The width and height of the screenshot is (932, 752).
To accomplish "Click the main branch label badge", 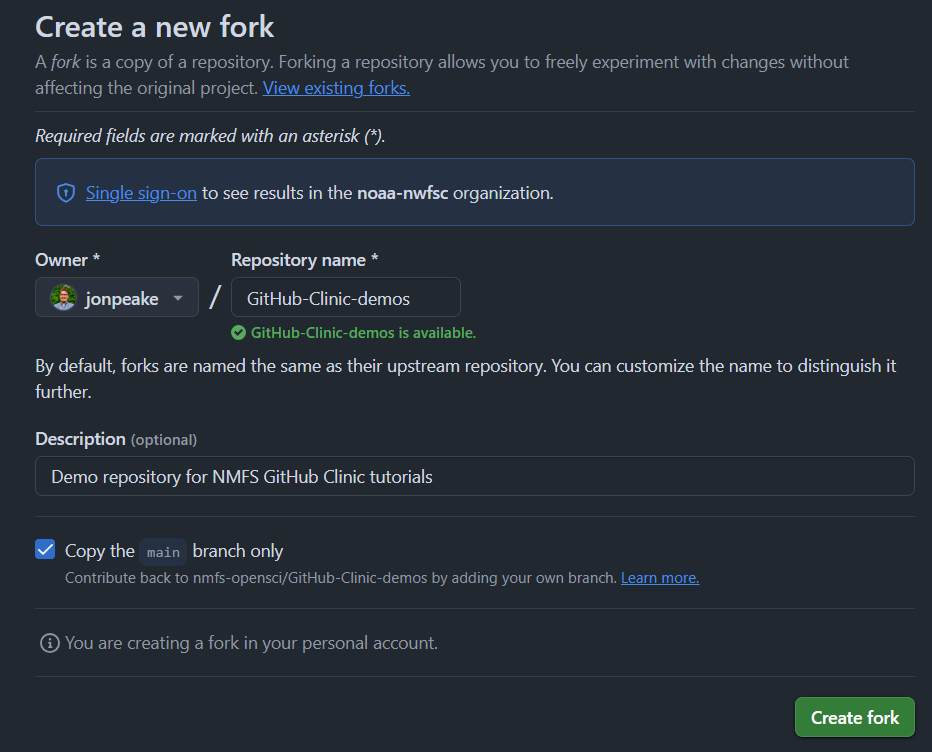I will (163, 552).
